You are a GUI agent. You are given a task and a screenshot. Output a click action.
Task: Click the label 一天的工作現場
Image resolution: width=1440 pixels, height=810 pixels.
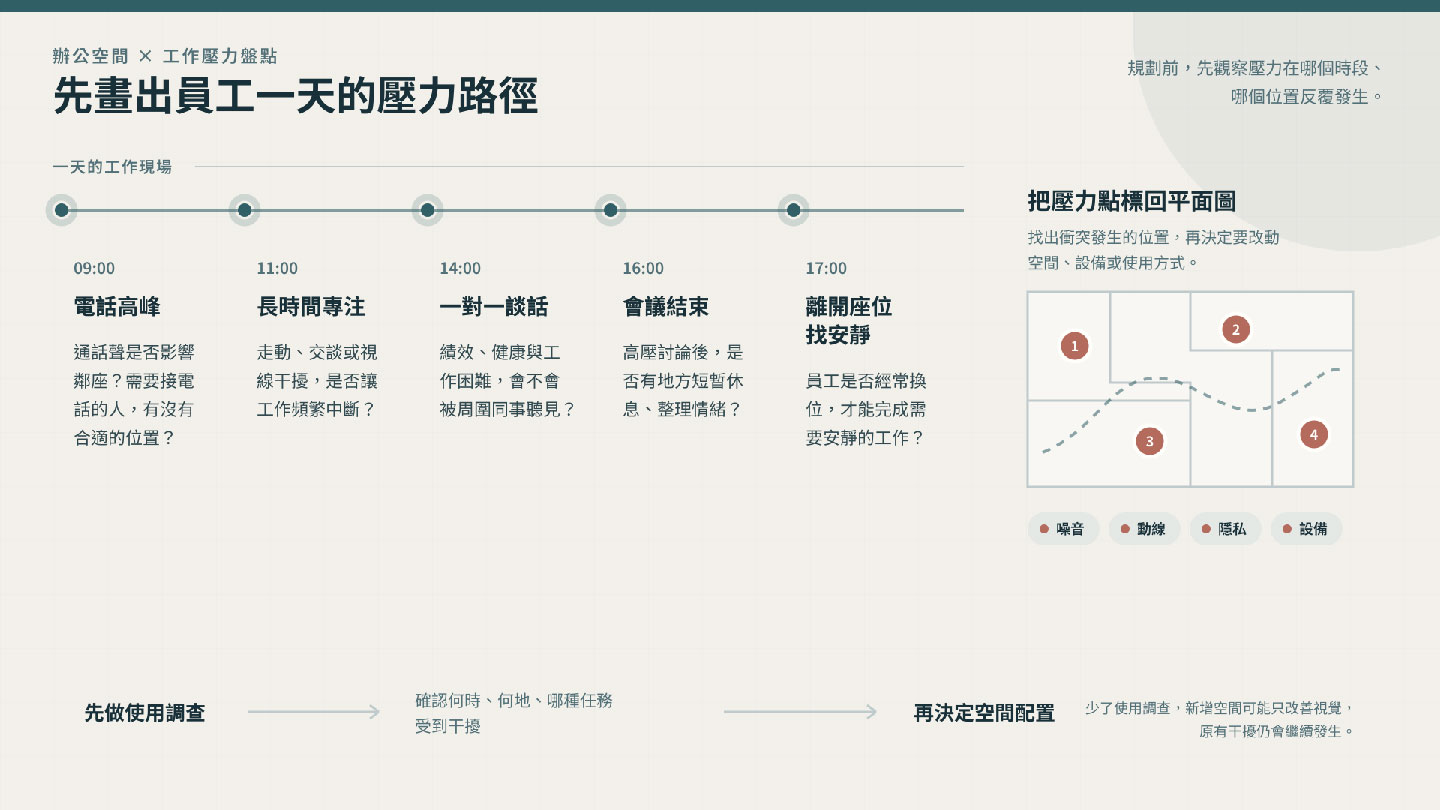tap(112, 167)
